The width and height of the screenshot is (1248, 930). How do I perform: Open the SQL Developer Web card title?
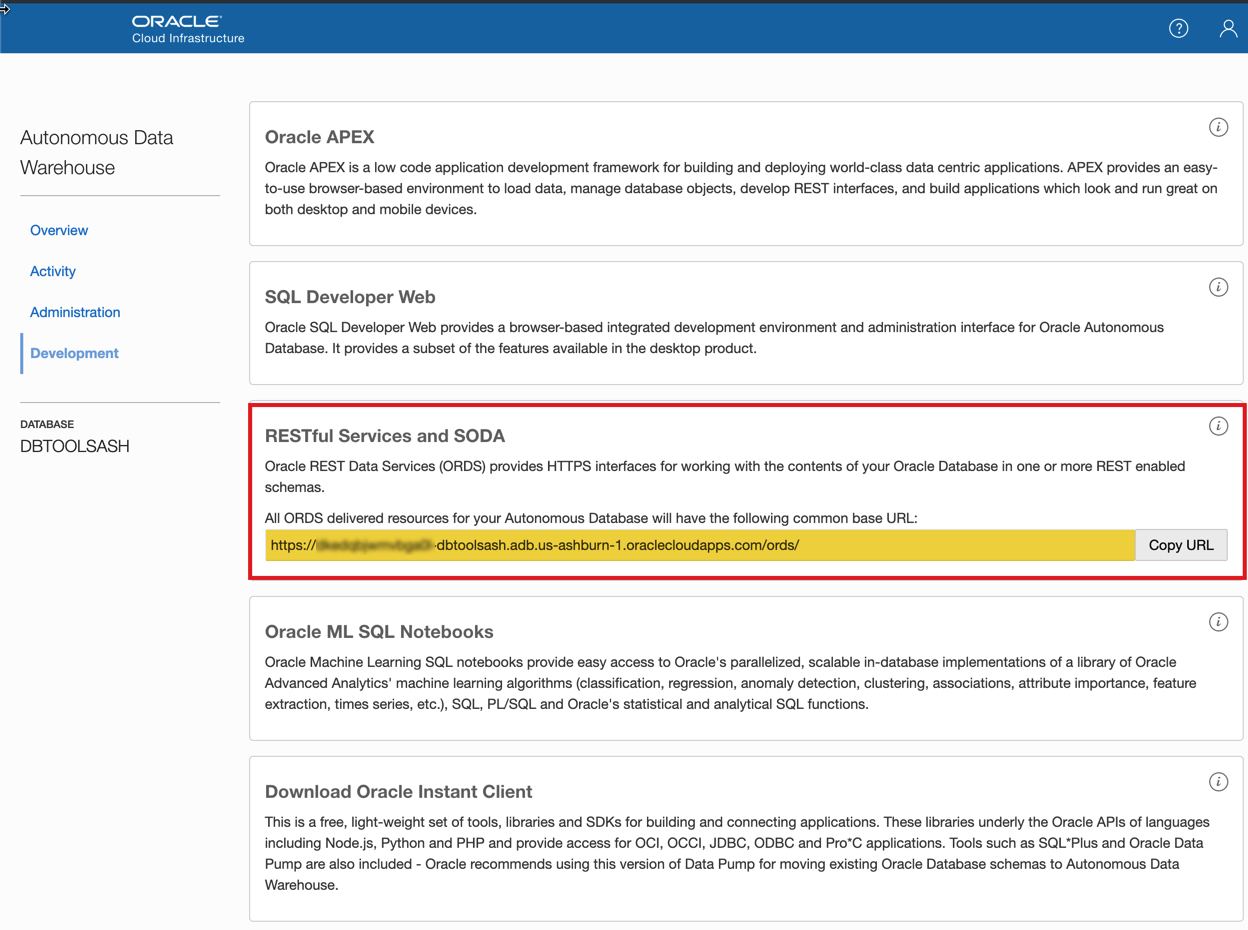tap(350, 297)
